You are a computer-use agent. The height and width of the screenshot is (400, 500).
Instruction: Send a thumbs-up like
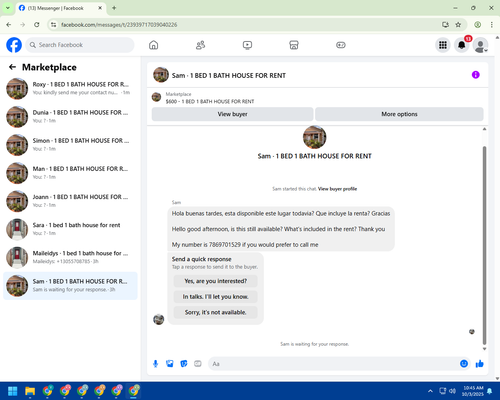coord(480,364)
